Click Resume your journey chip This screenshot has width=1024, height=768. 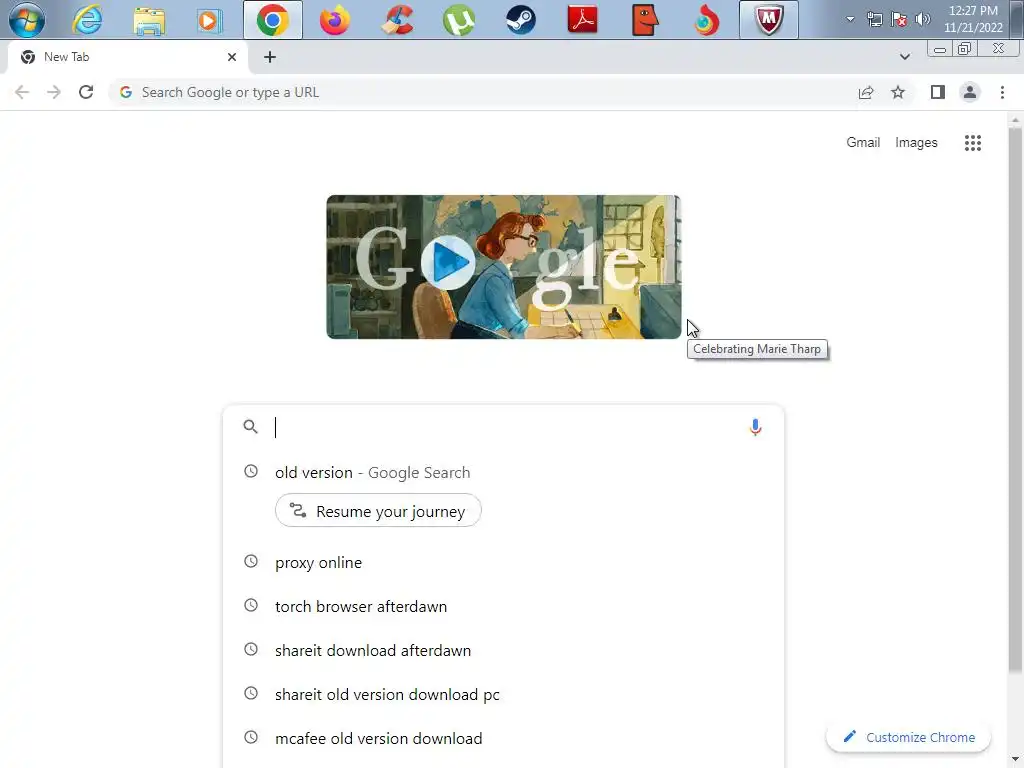pyautogui.click(x=378, y=511)
